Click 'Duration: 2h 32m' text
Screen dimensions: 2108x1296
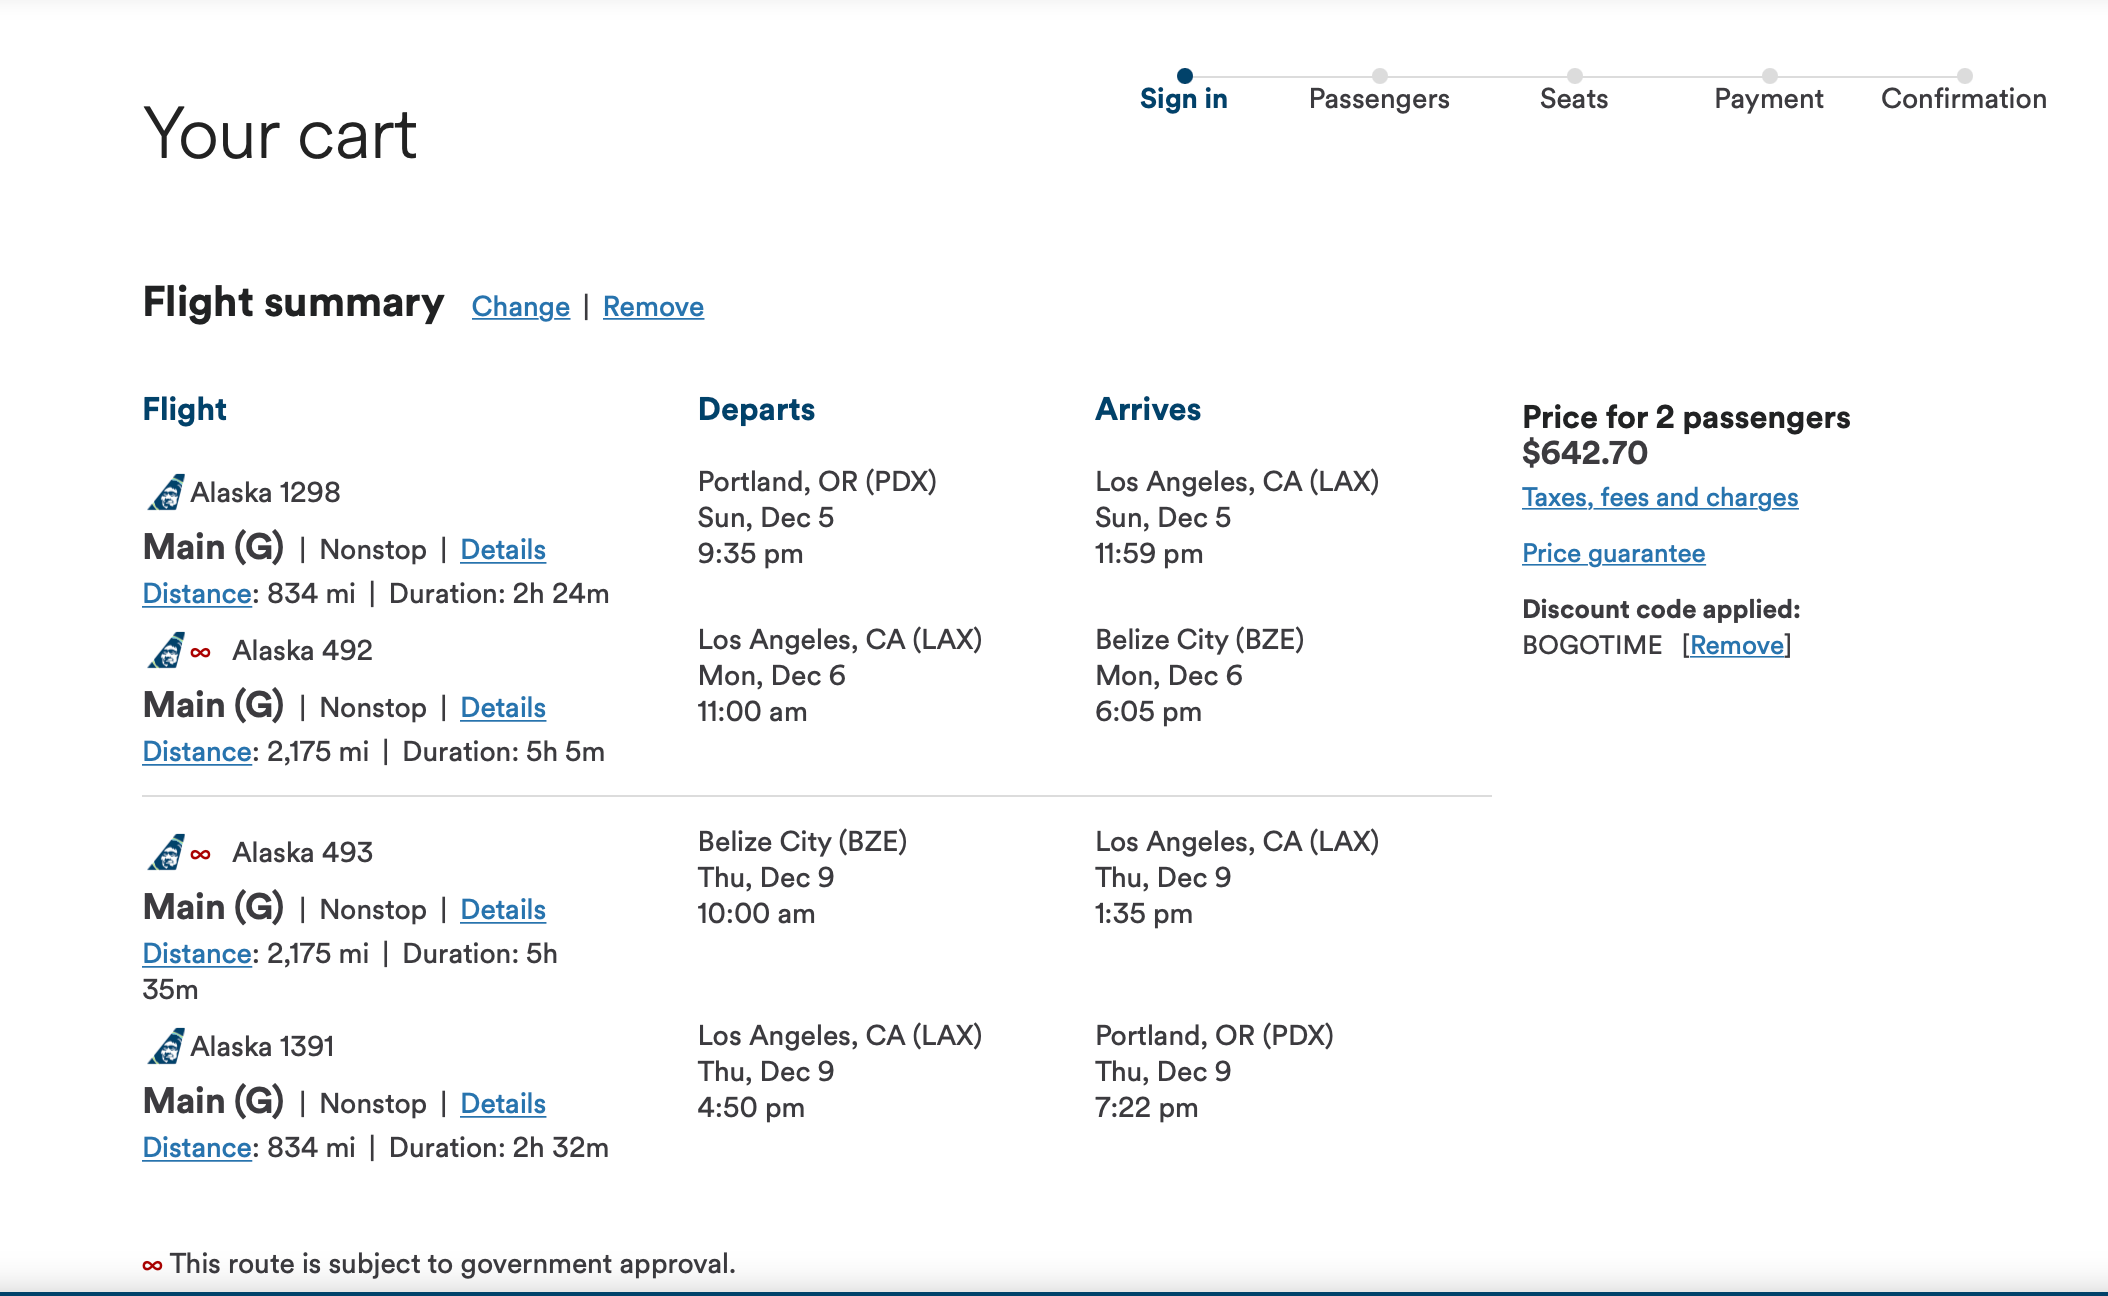coord(499,1147)
